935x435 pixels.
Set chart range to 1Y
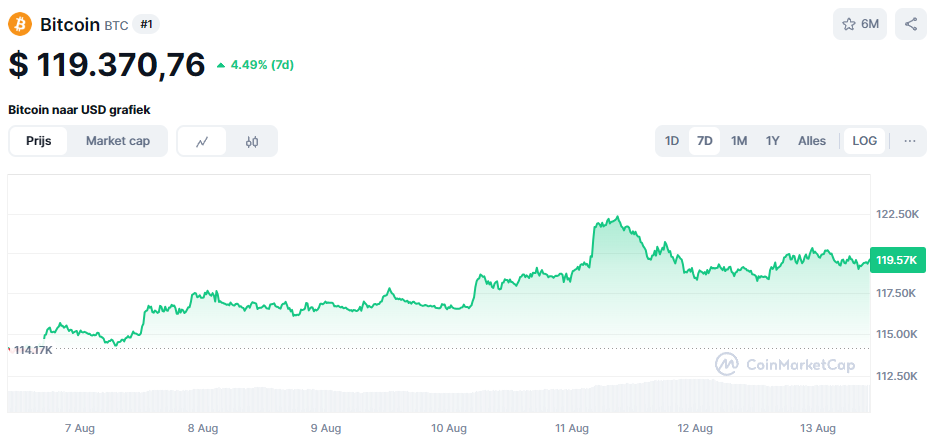[772, 141]
